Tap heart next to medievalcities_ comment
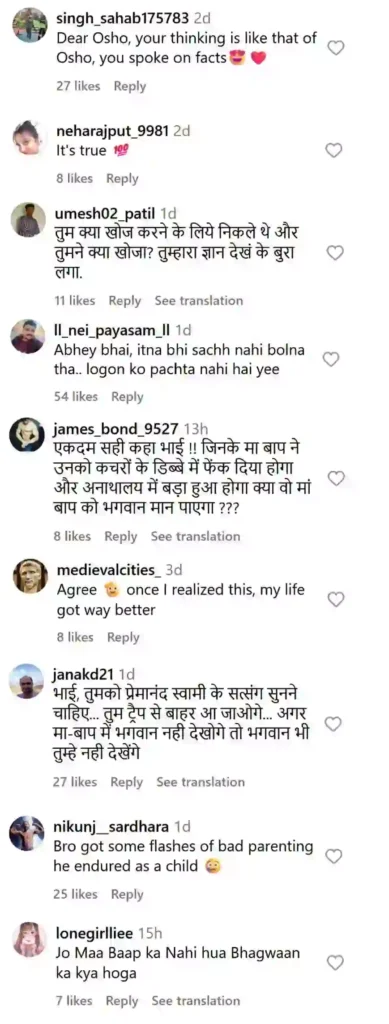 335,600
